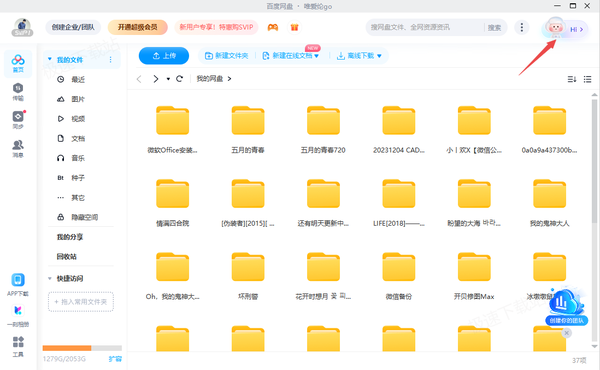Open options dots next to 我的文件
Image resolution: width=600 pixels, height=370 pixels.
(x=111, y=60)
